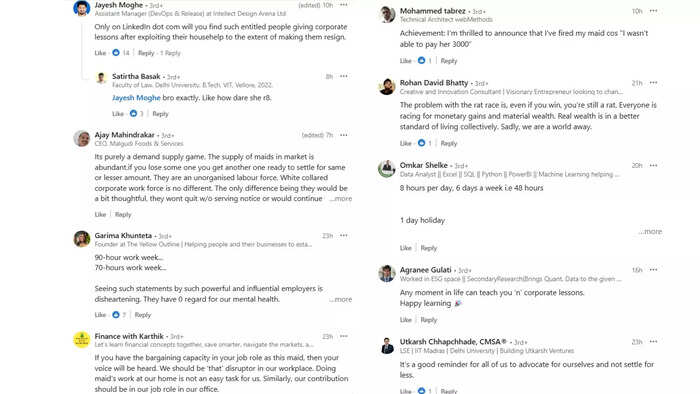This screenshot has height=394, width=700.
Task: Open the three-dot menu on Jayesh Moghe's comment
Action: [x=343, y=5]
